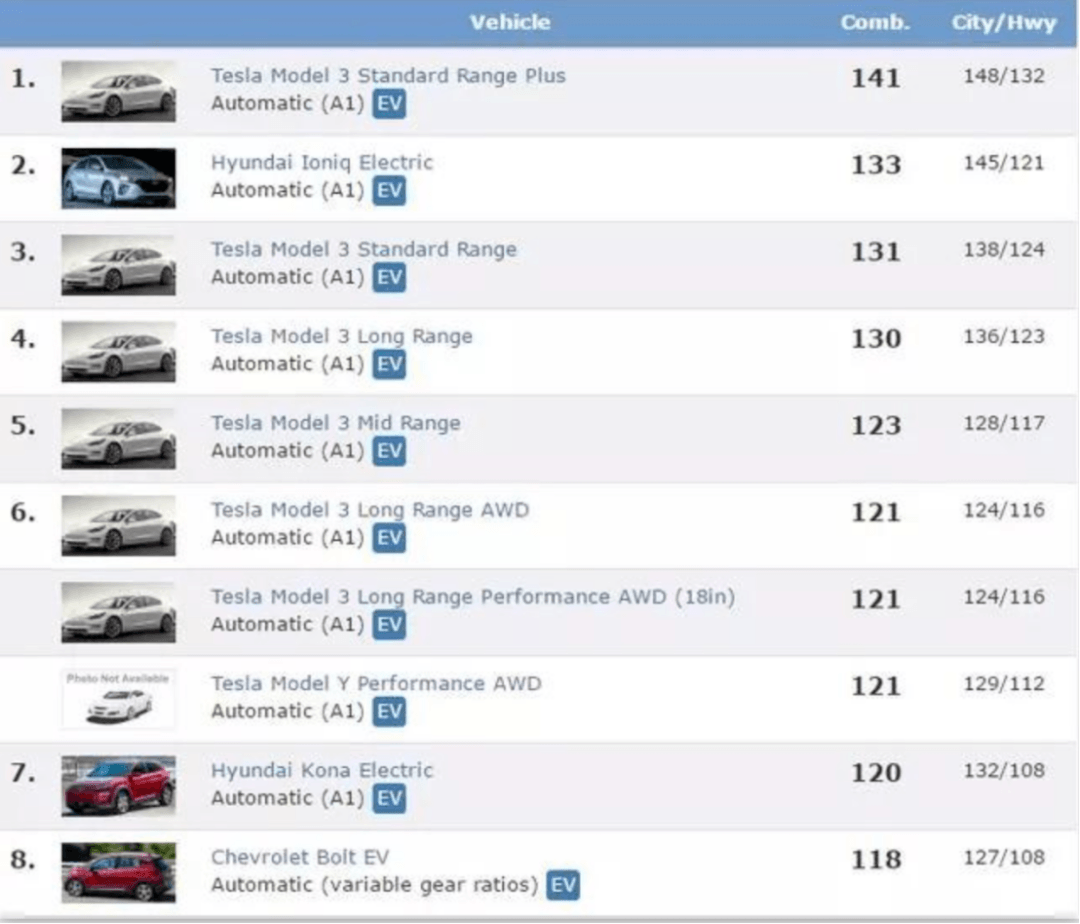The width and height of the screenshot is (1080, 924).
Task: Click the EV badge for Chevrolet Bolt EV
Action: (563, 885)
